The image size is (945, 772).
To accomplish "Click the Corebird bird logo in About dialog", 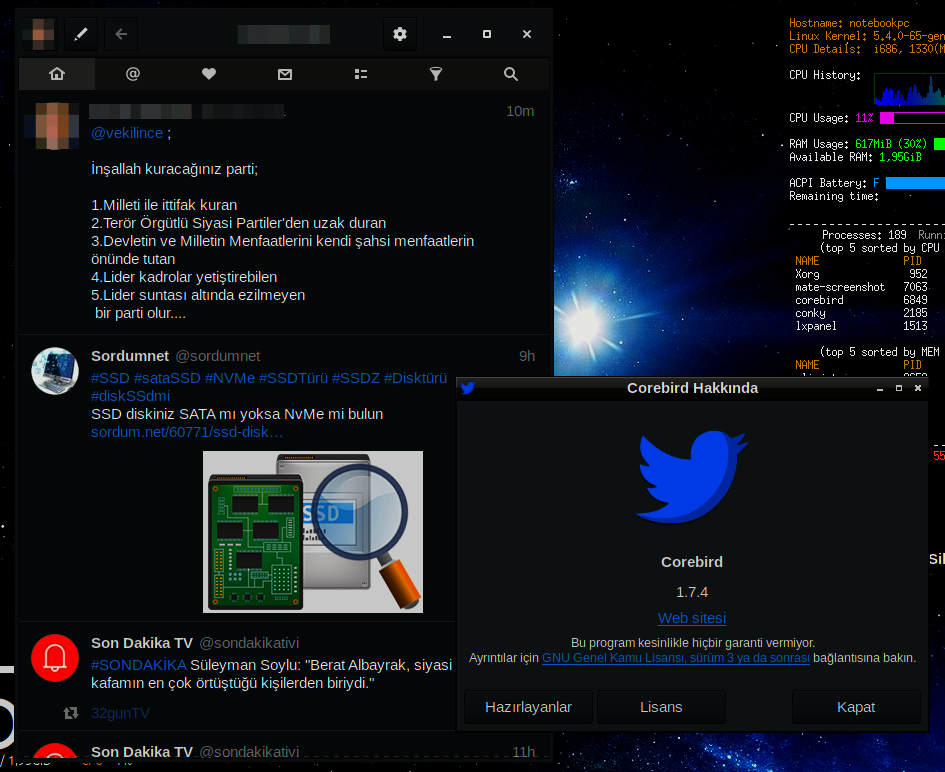I will click(x=692, y=476).
